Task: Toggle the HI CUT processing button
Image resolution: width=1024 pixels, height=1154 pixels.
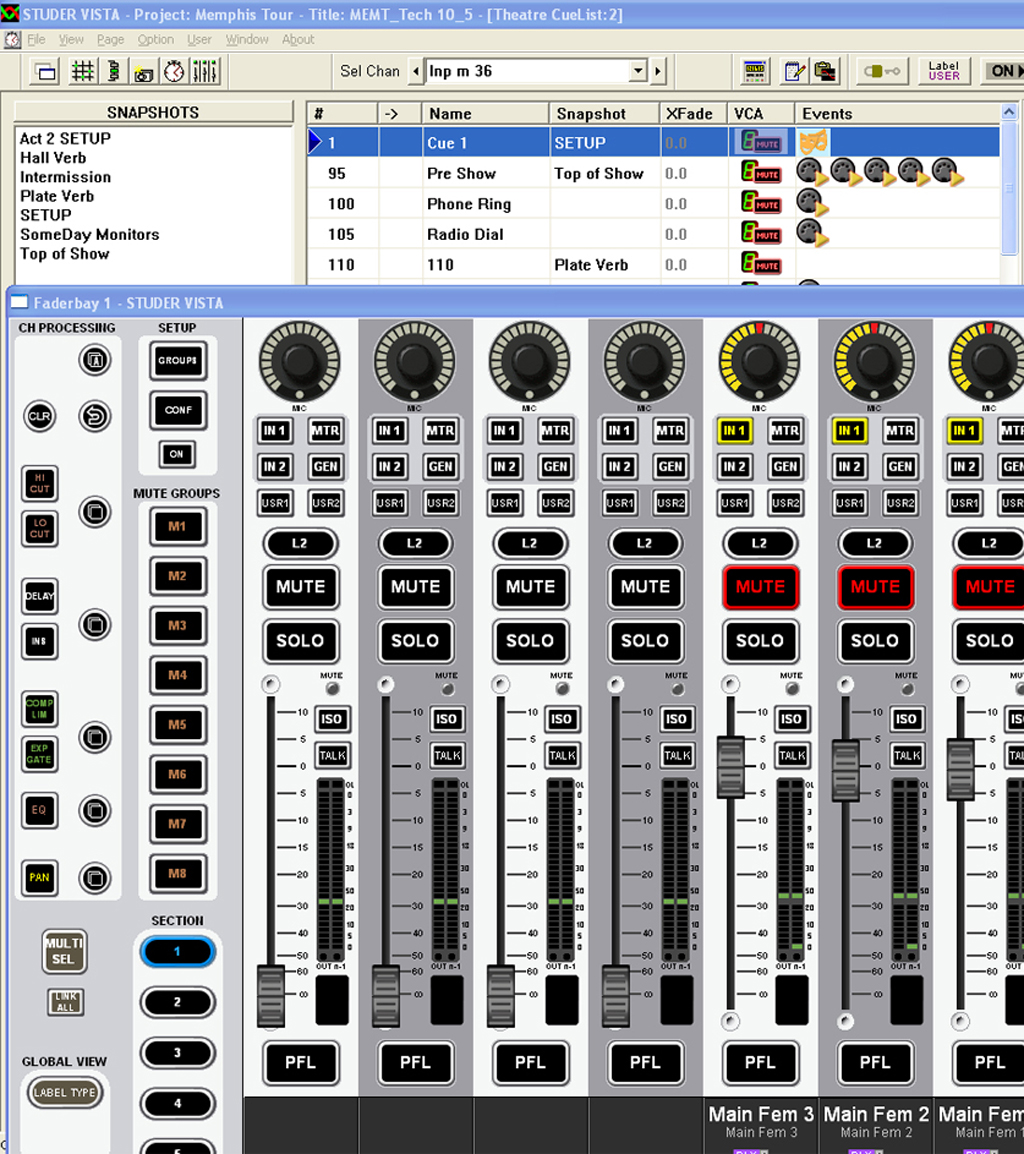Action: 40,484
